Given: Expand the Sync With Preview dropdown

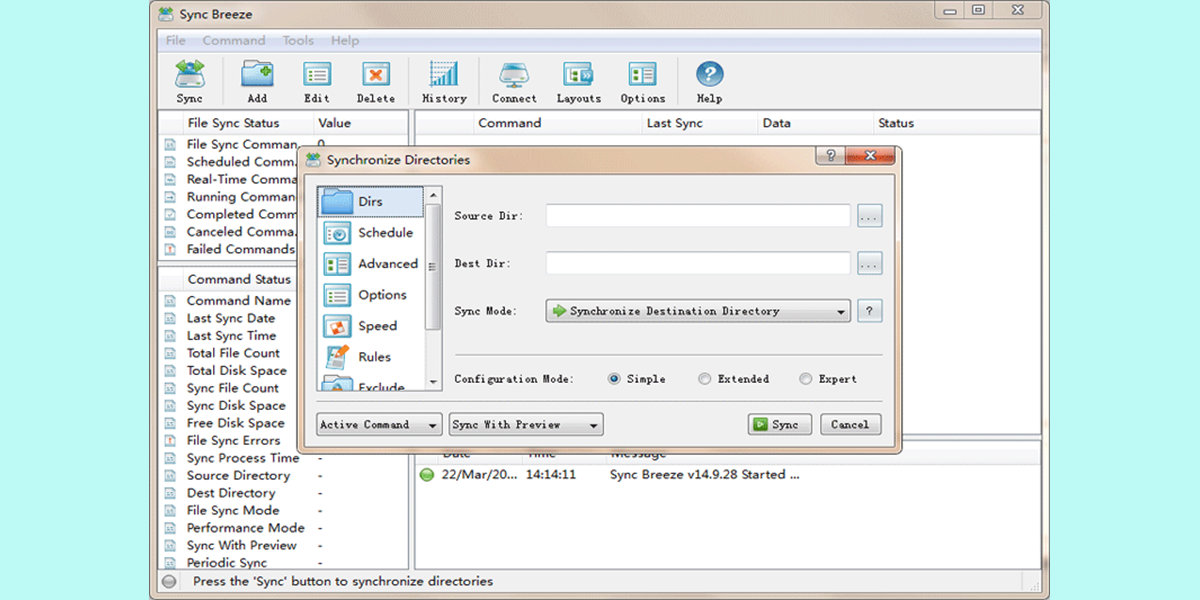Looking at the screenshot, I should pos(526,425).
